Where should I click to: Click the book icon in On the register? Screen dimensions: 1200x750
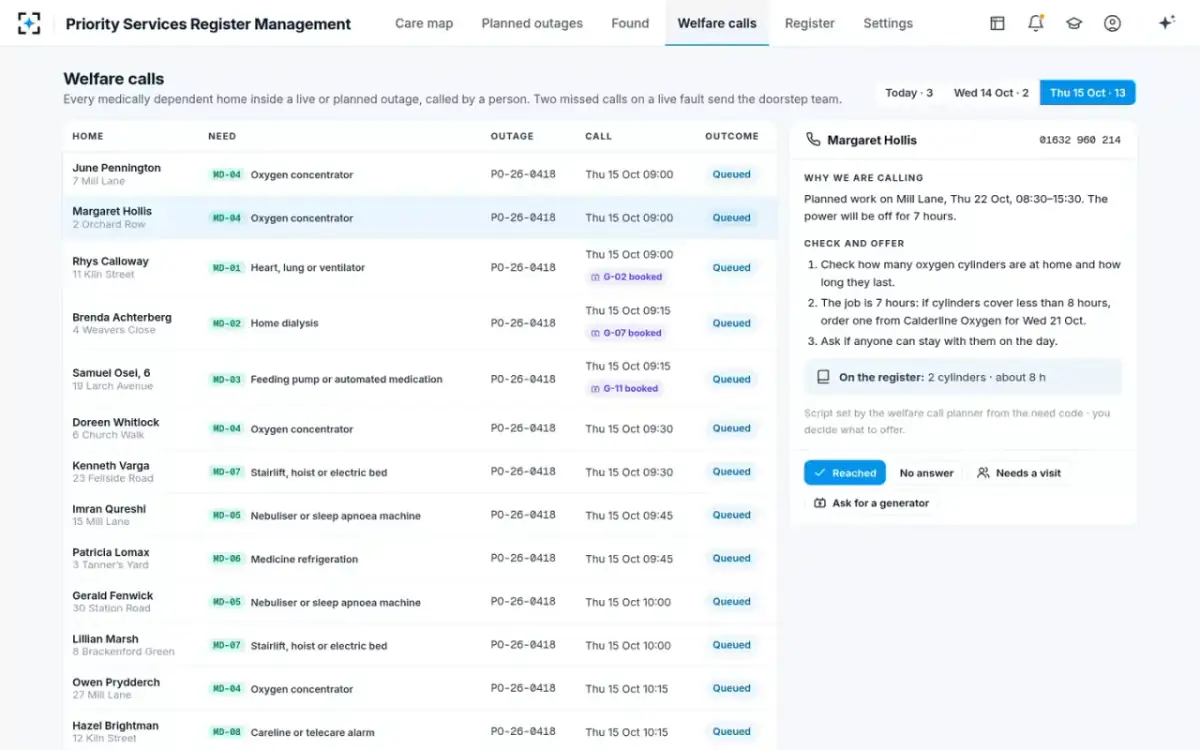click(823, 377)
